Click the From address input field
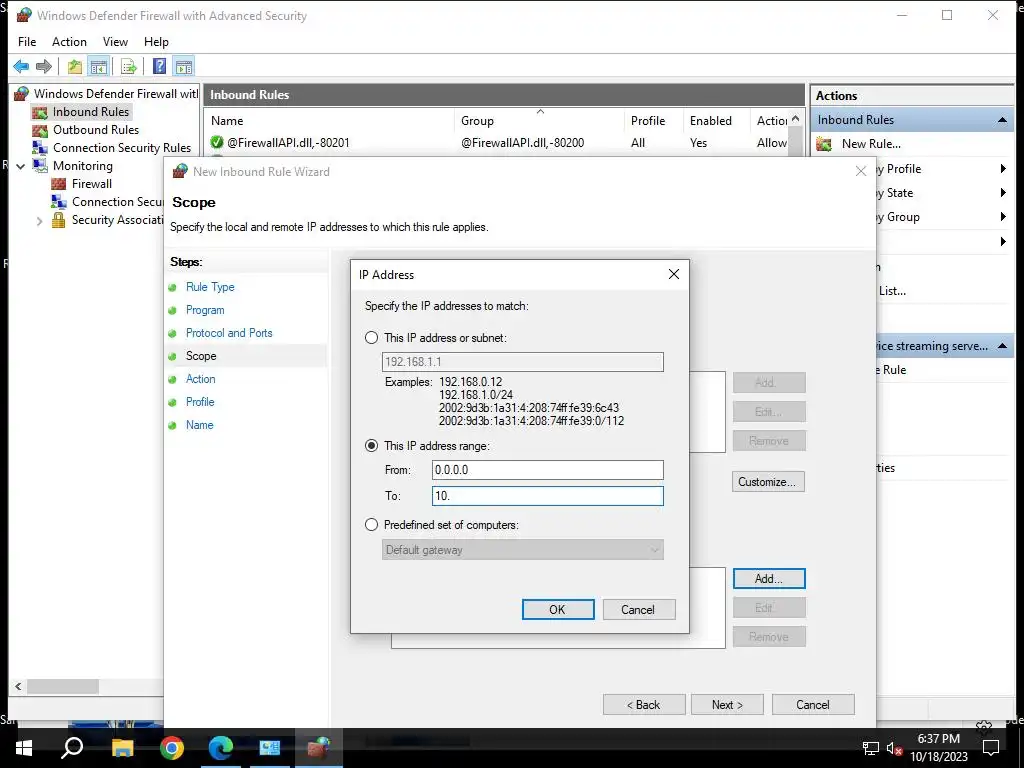The image size is (1024, 768). pyautogui.click(x=547, y=470)
